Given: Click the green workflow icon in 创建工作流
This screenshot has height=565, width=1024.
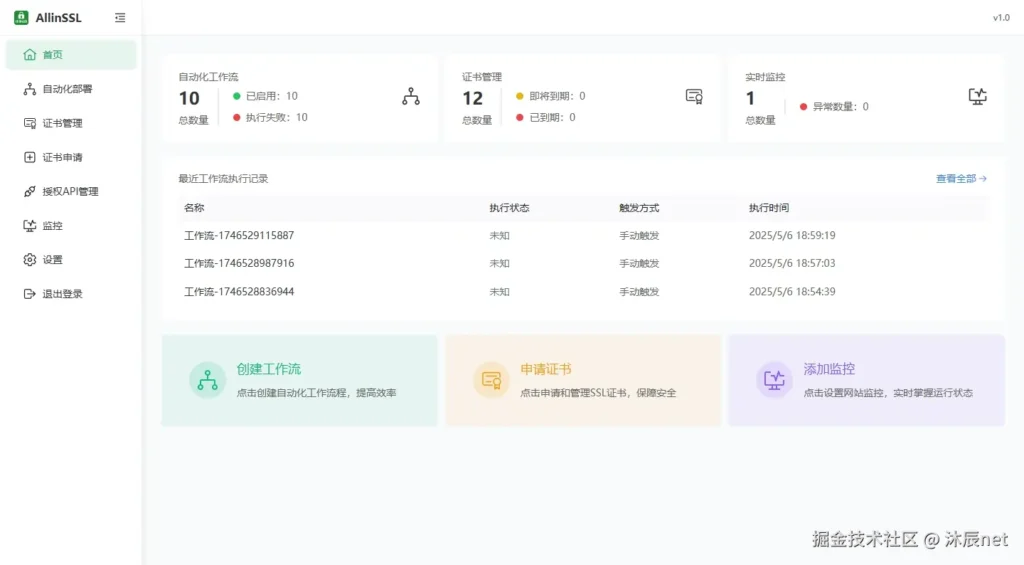Looking at the screenshot, I should [x=208, y=380].
